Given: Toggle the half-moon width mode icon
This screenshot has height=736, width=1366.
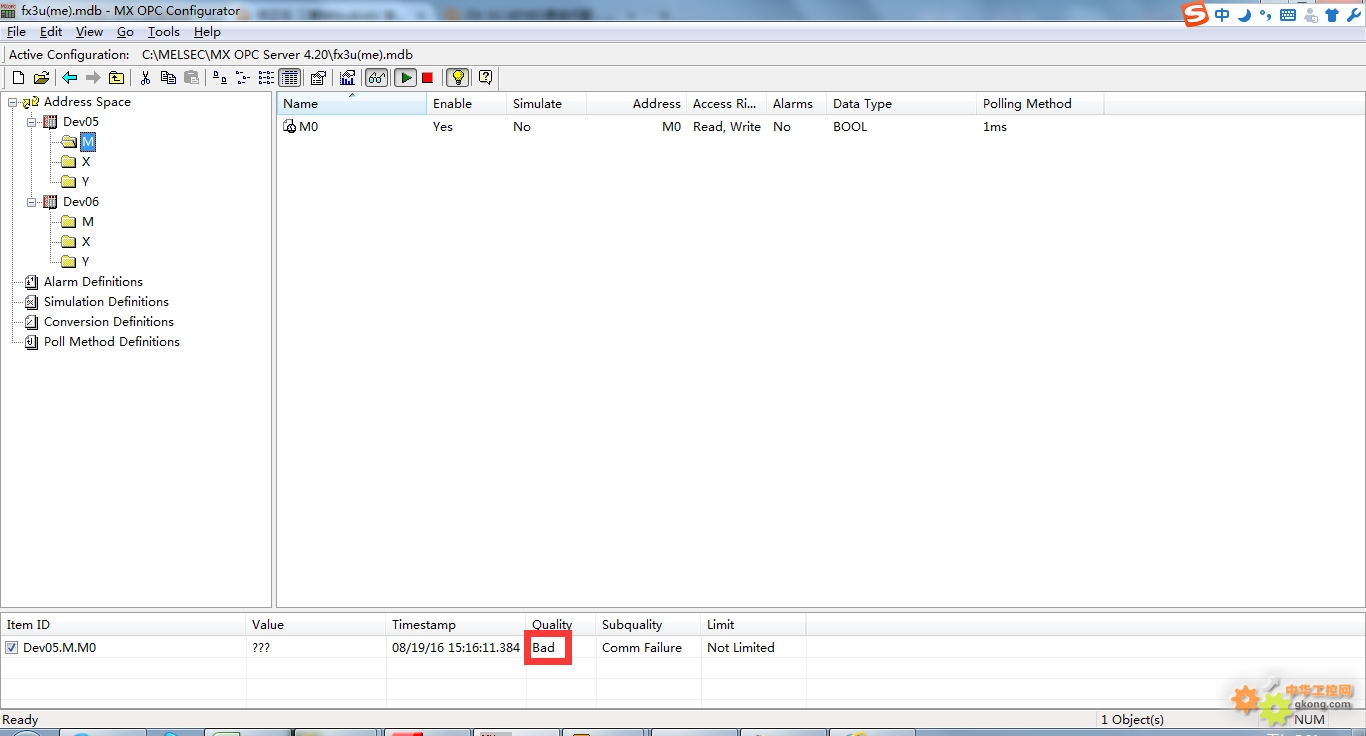Looking at the screenshot, I should pyautogui.click(x=1244, y=15).
